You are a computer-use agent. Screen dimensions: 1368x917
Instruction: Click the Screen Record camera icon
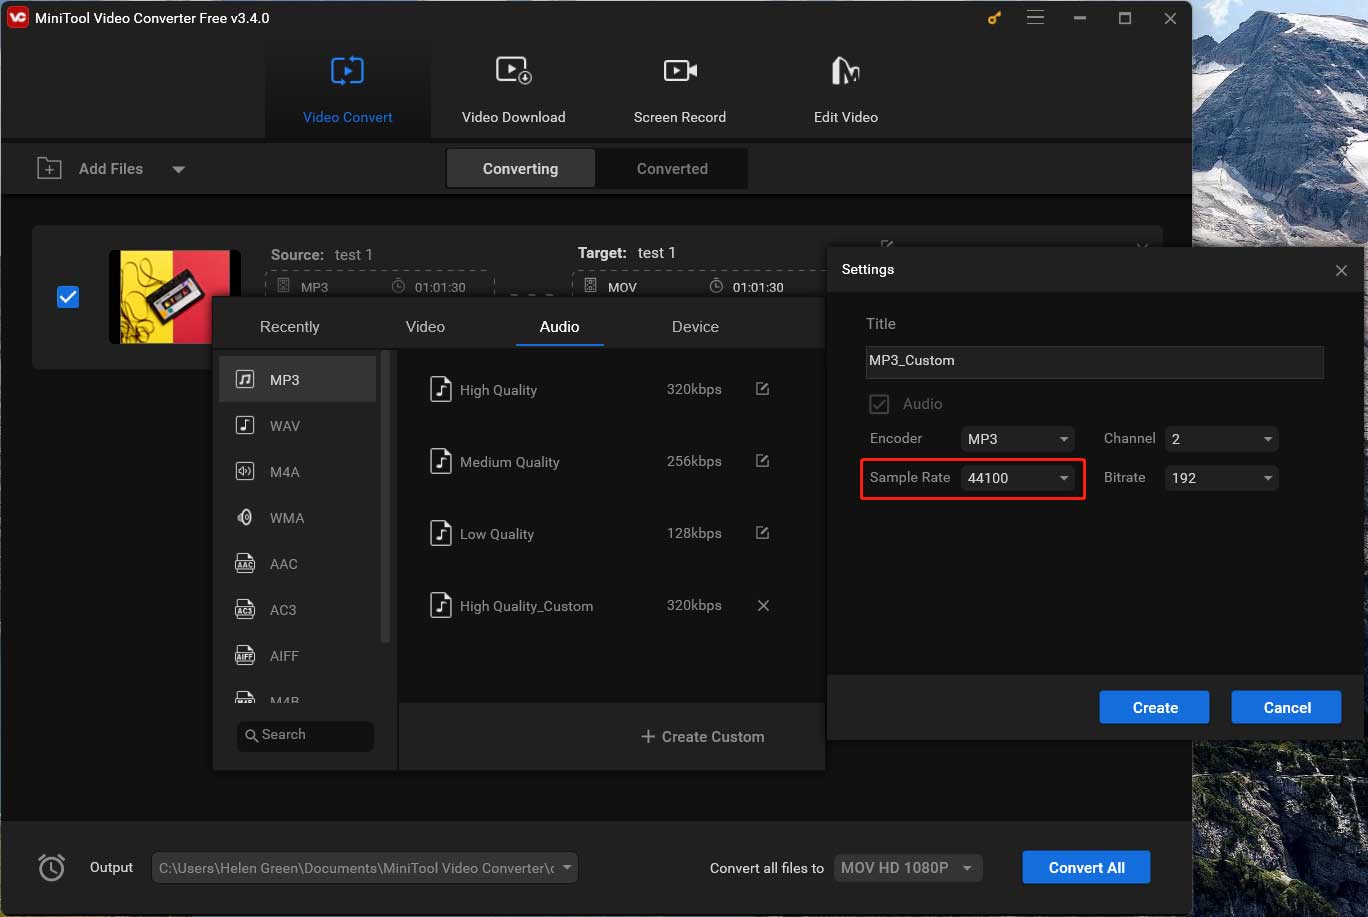pos(680,71)
